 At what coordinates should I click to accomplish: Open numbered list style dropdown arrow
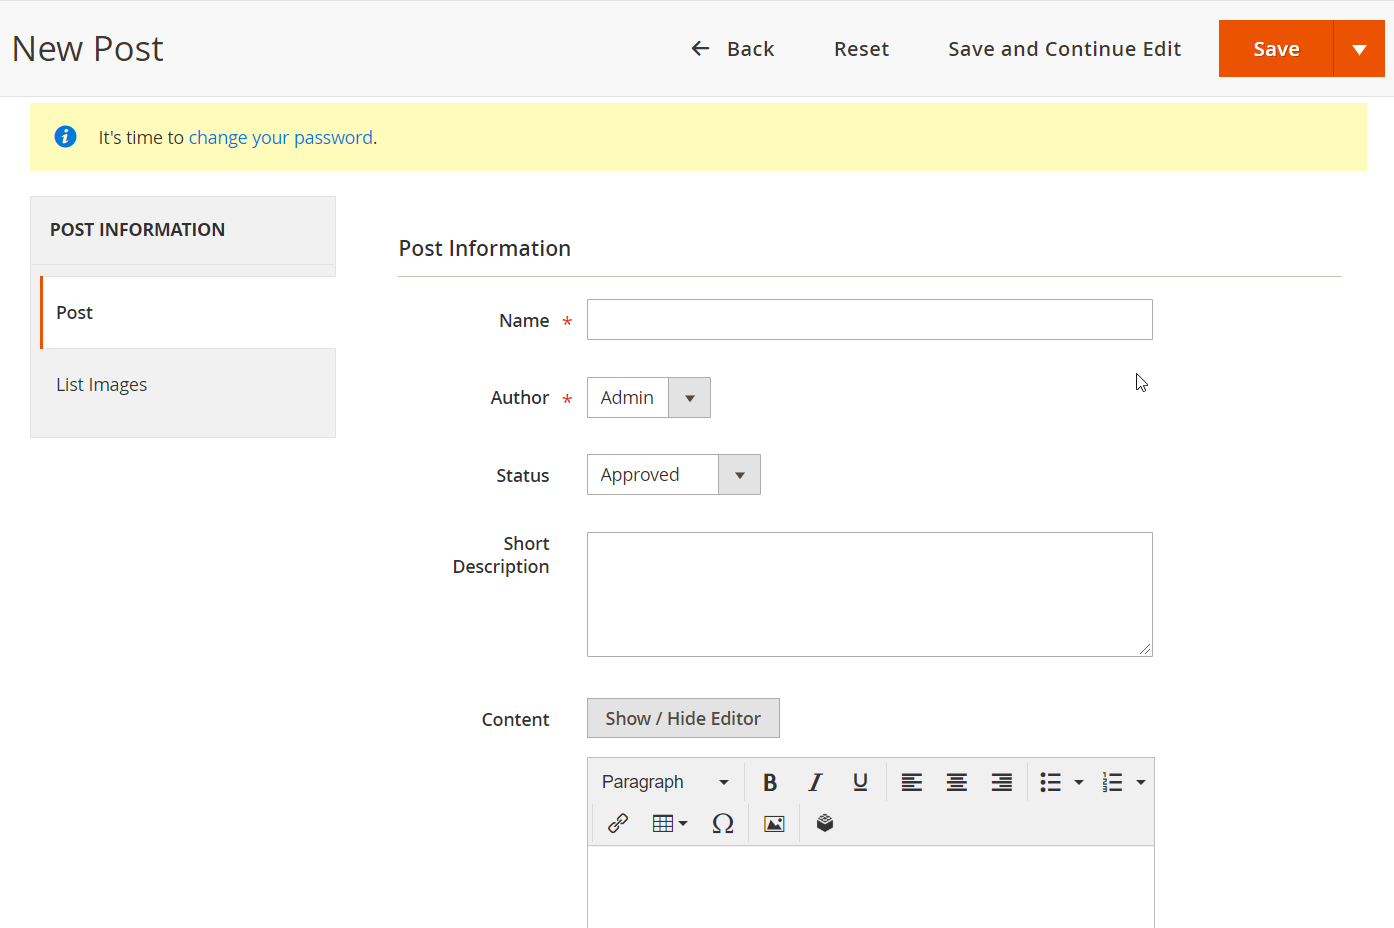pos(1141,782)
